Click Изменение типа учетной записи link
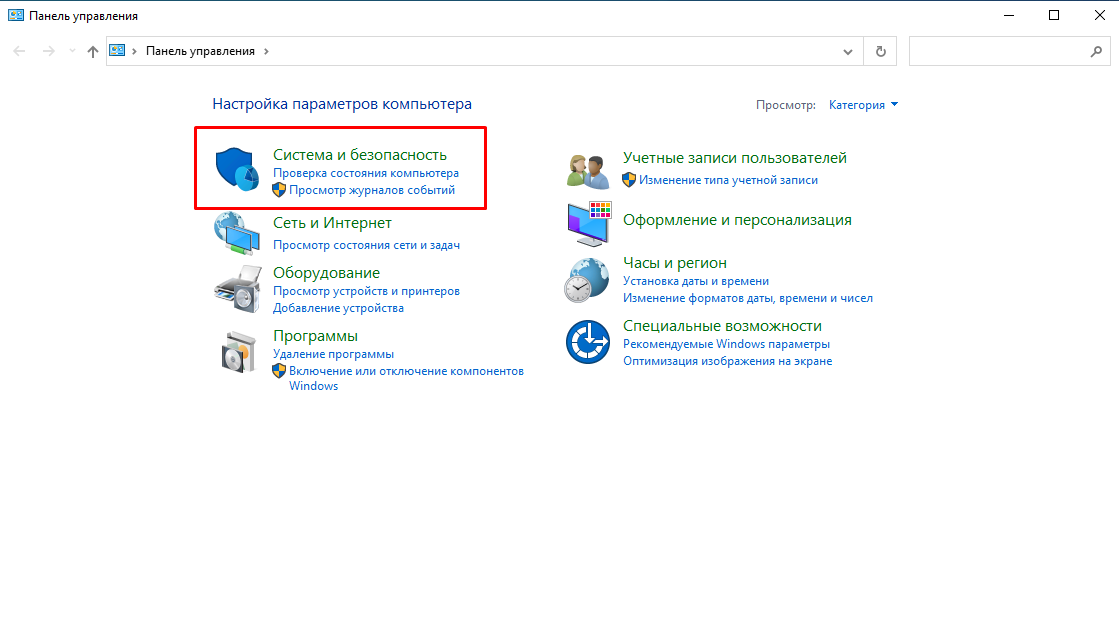The image size is (1119, 632). point(729,180)
